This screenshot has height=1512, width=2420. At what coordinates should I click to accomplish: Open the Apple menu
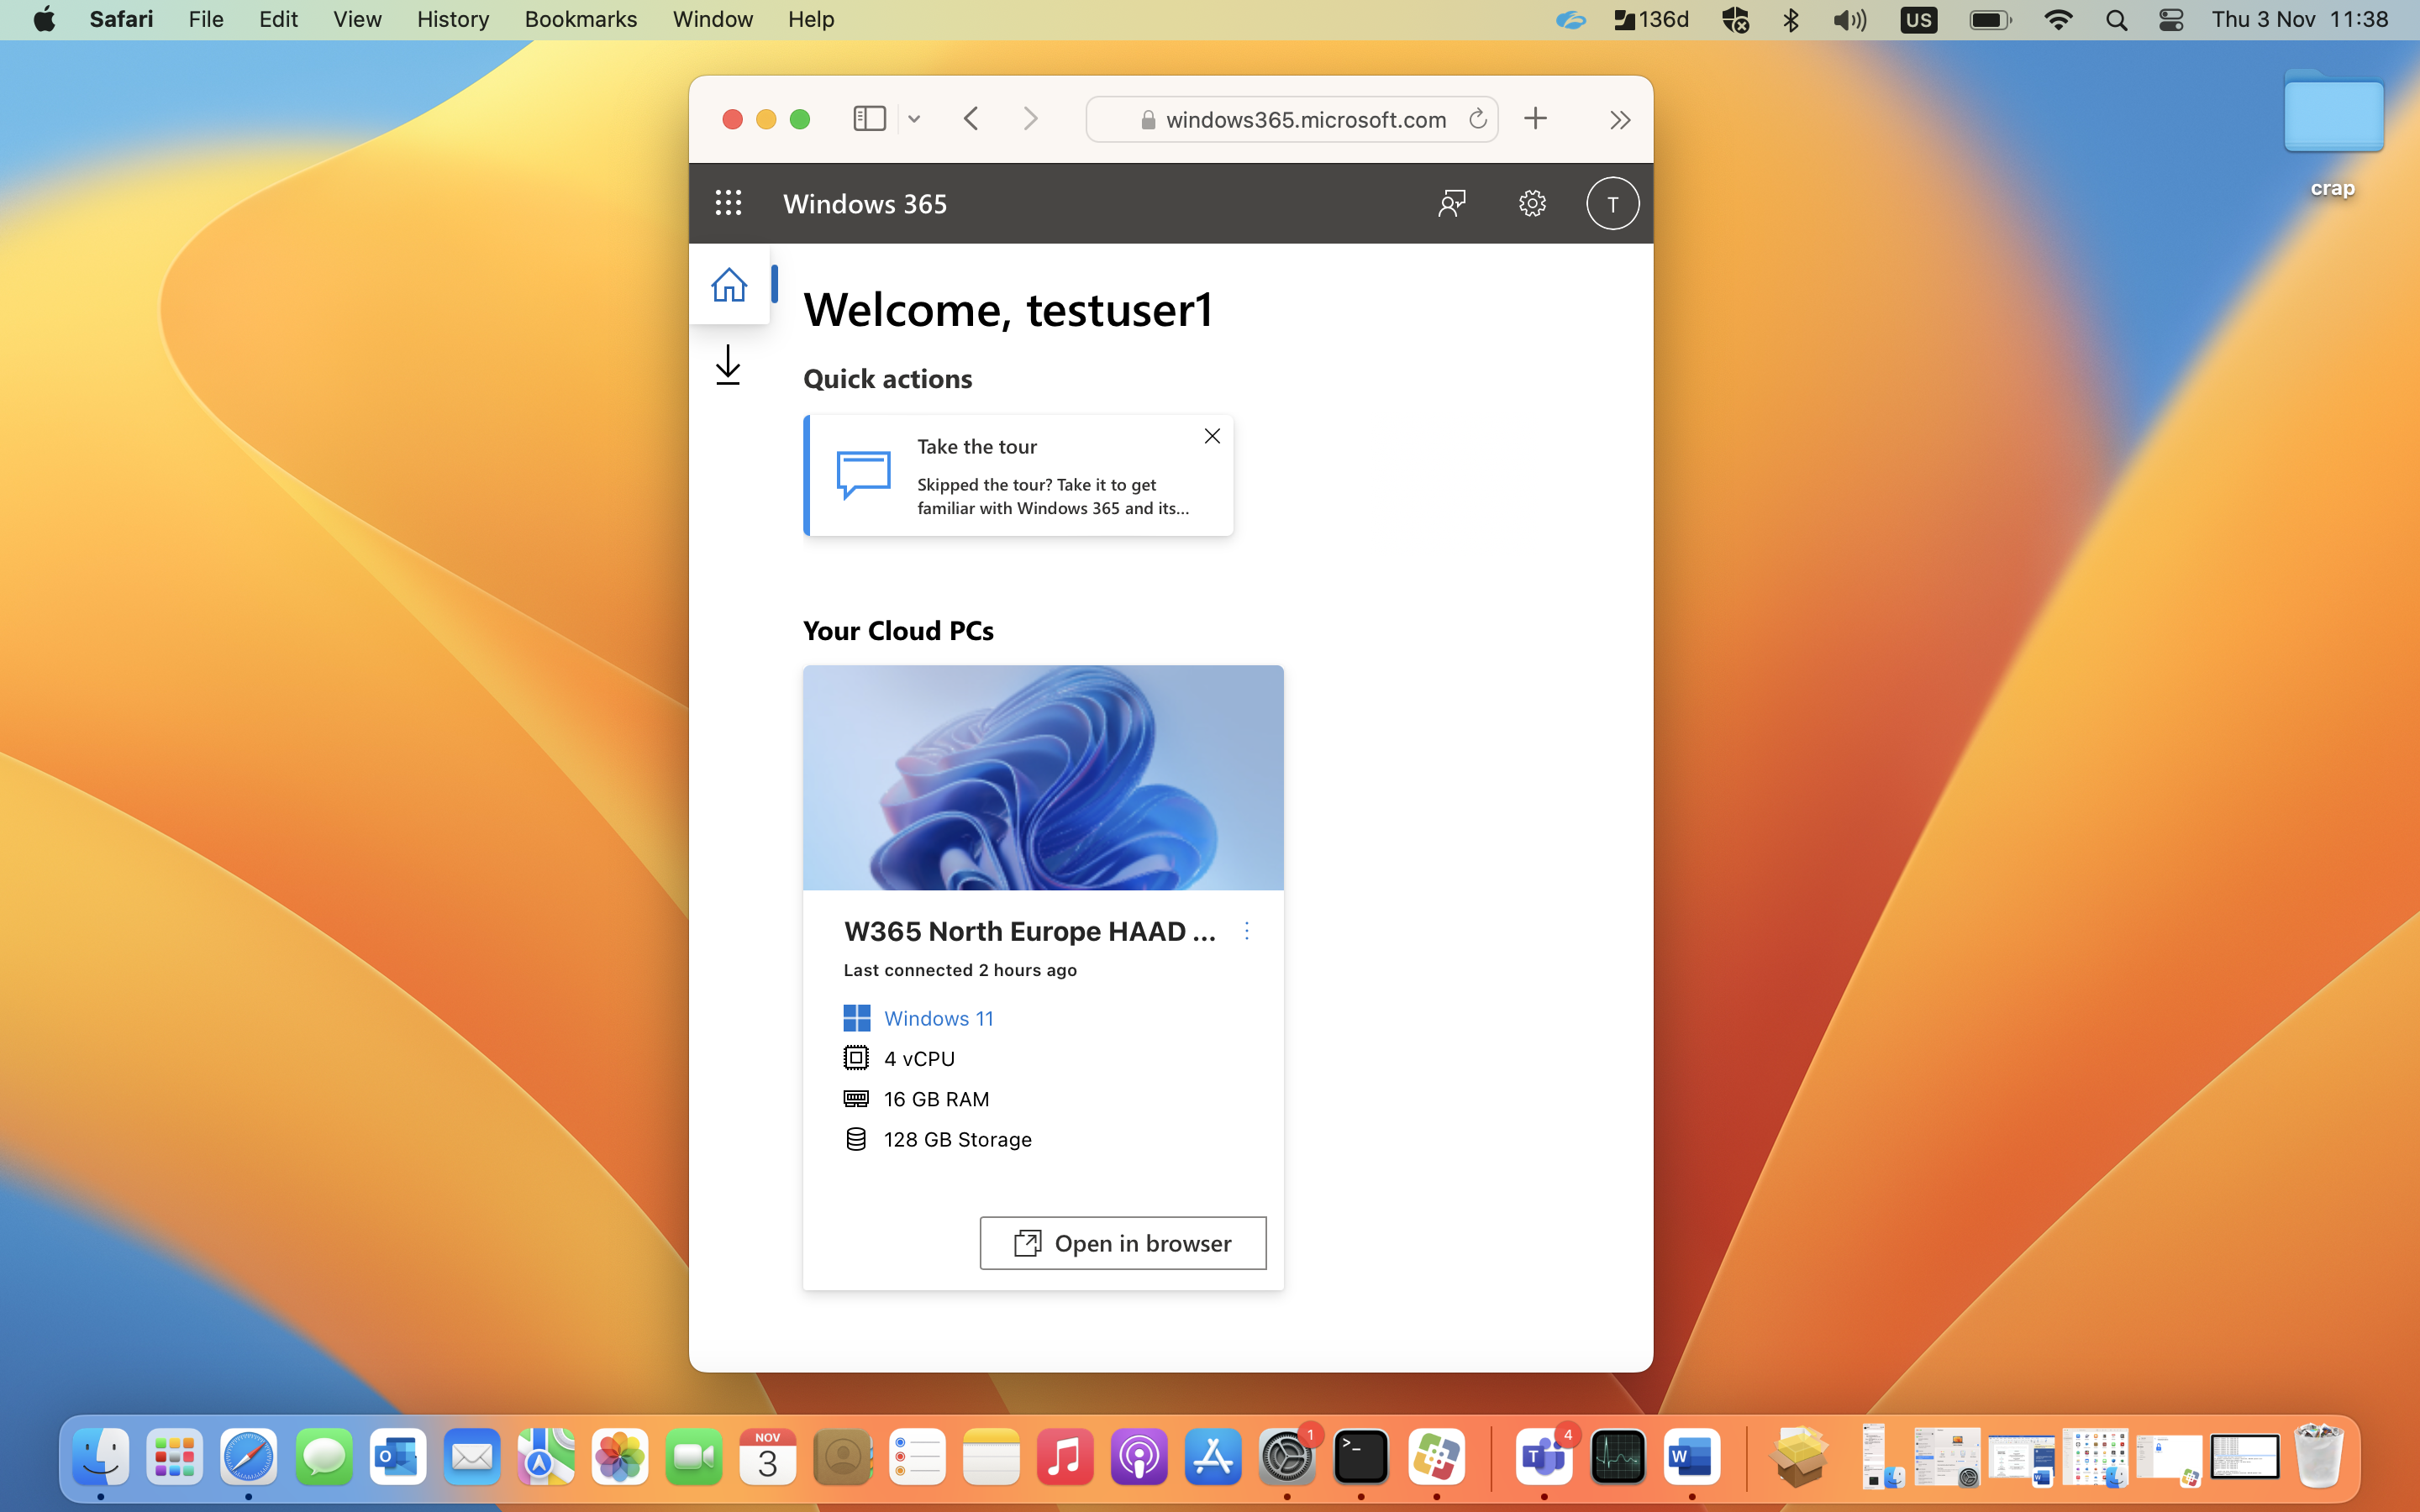tap(44, 19)
